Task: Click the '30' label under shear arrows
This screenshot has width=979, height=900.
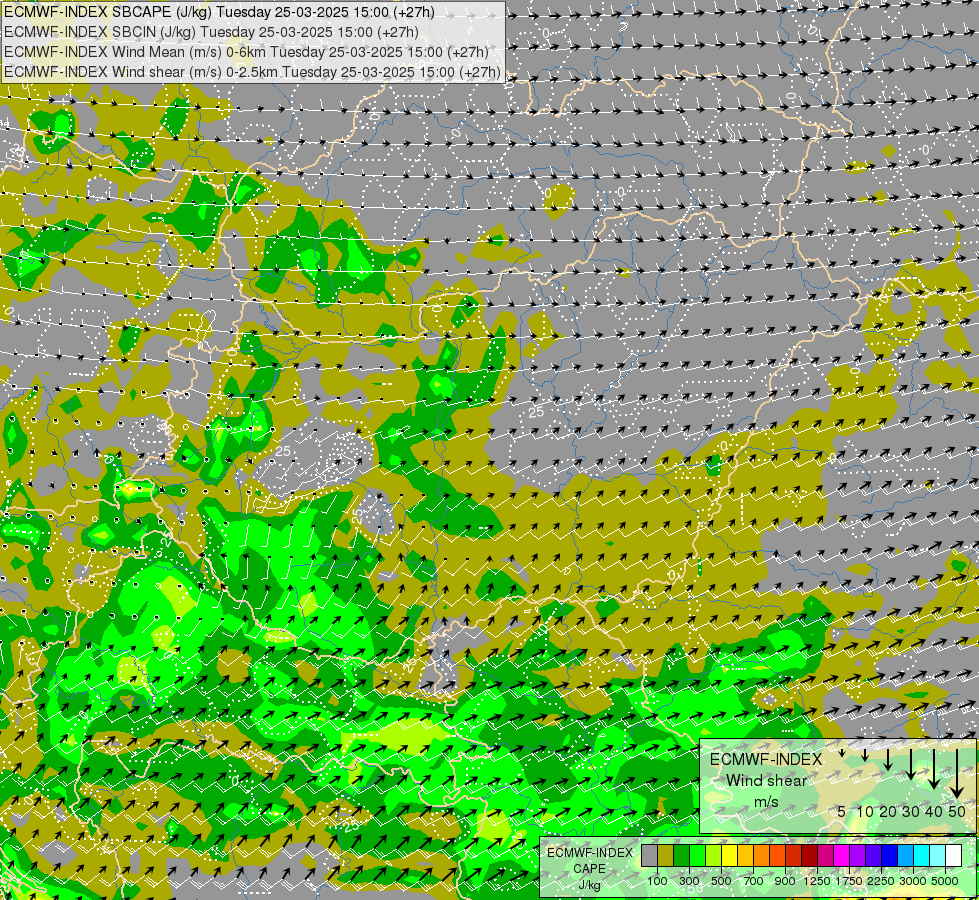Action: pos(911,811)
